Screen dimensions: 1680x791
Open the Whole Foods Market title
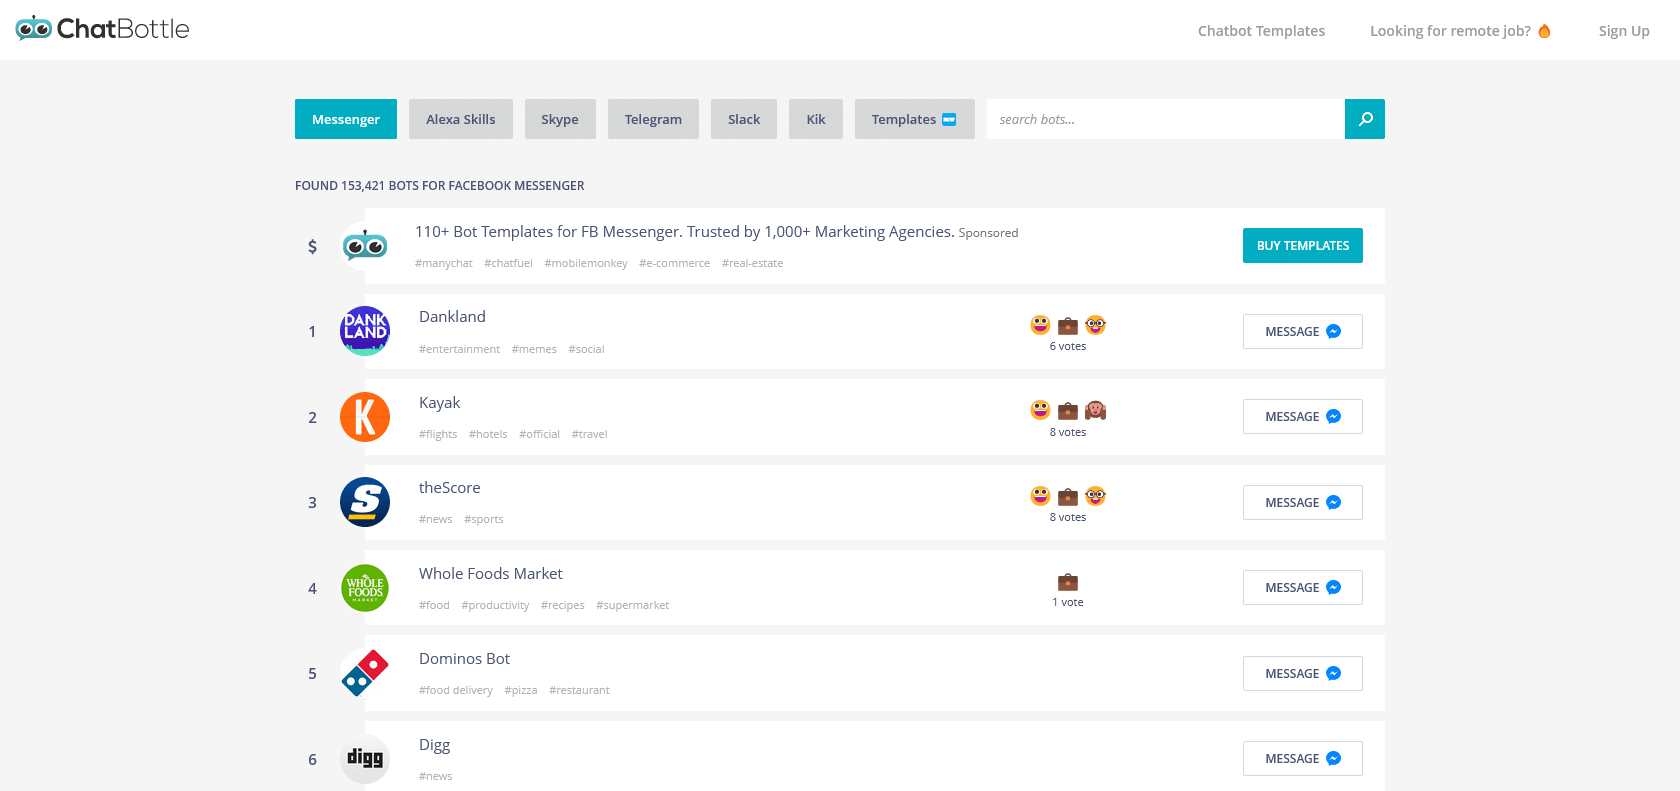[491, 574]
